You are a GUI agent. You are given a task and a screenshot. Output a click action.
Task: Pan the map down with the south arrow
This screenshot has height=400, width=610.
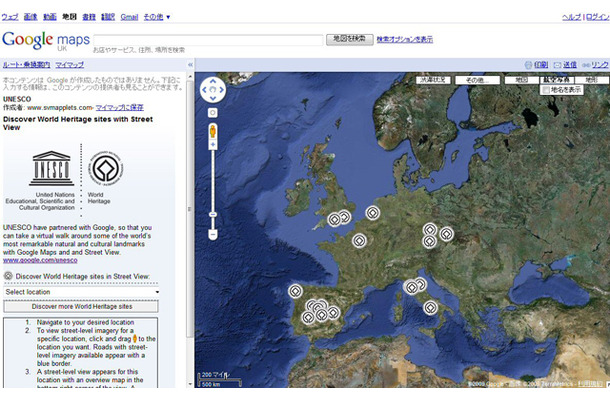(213, 98)
